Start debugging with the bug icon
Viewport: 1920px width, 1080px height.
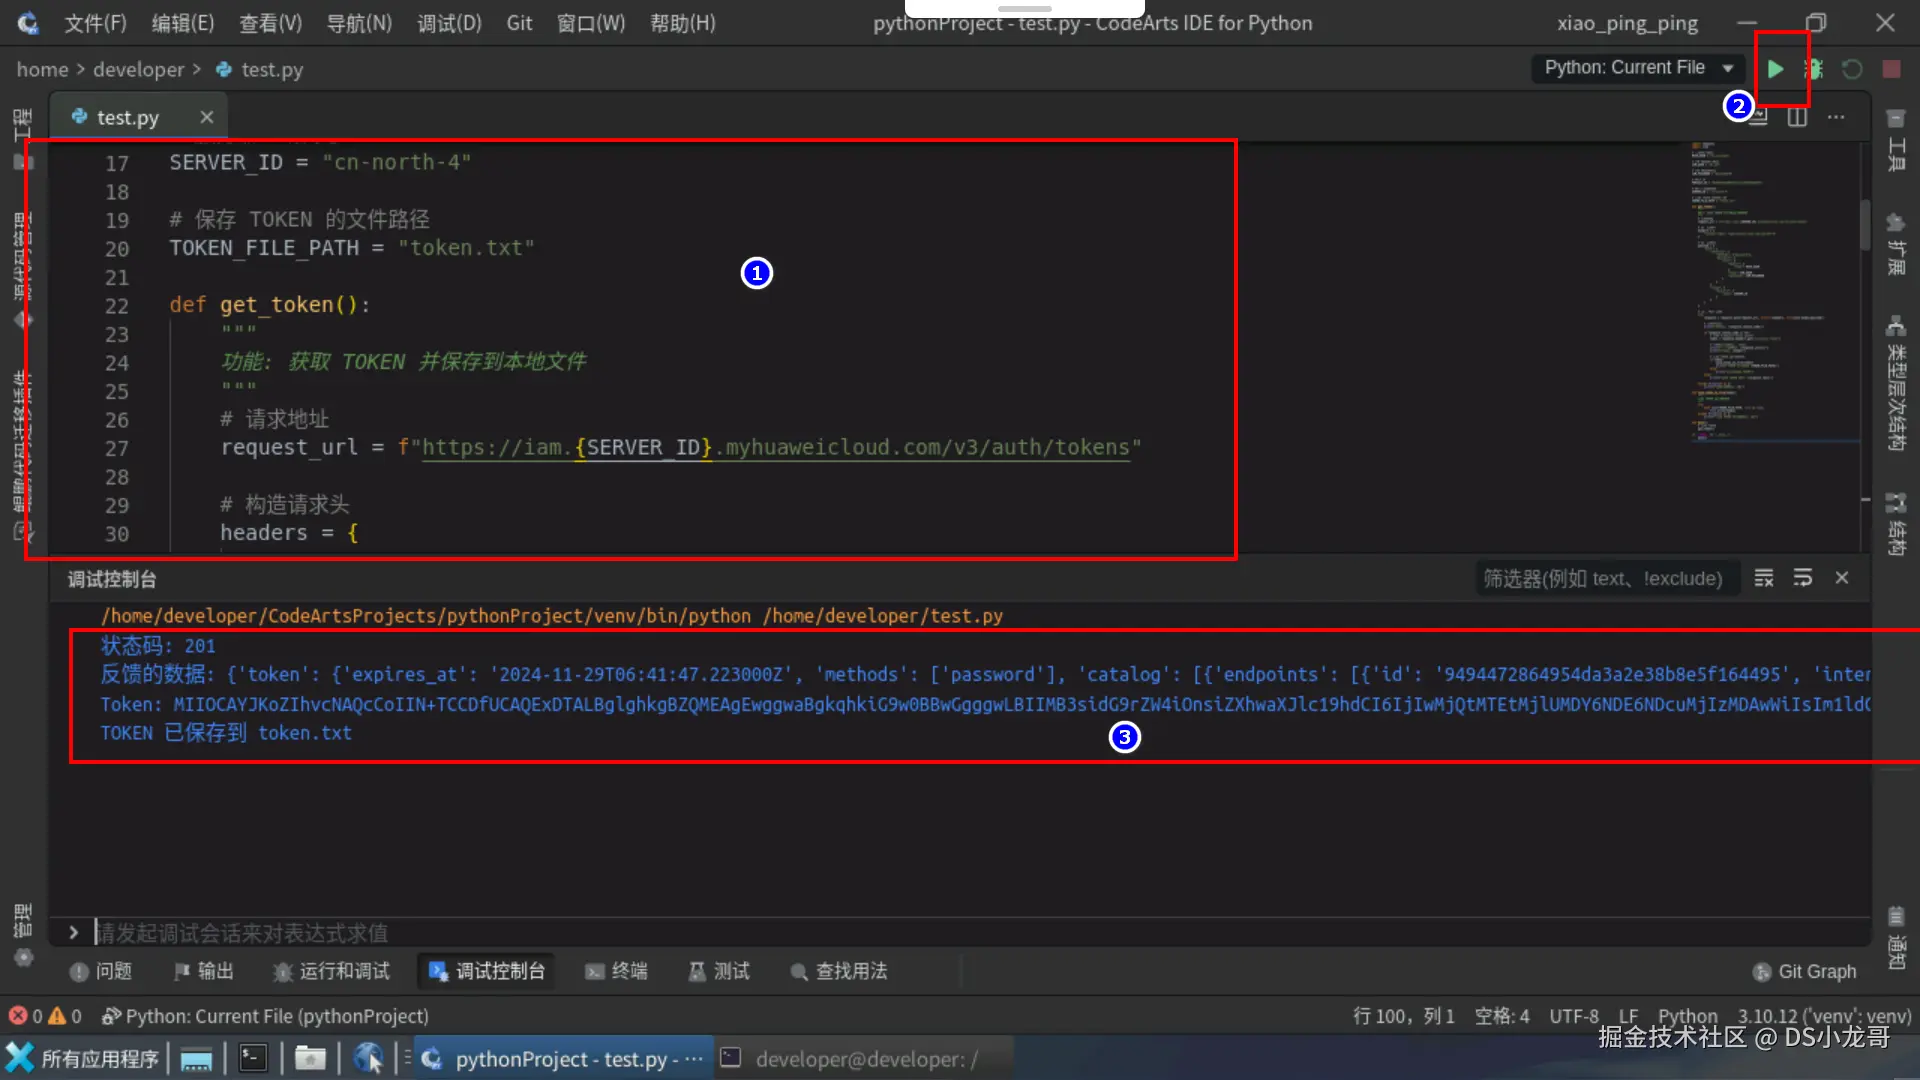point(1815,68)
